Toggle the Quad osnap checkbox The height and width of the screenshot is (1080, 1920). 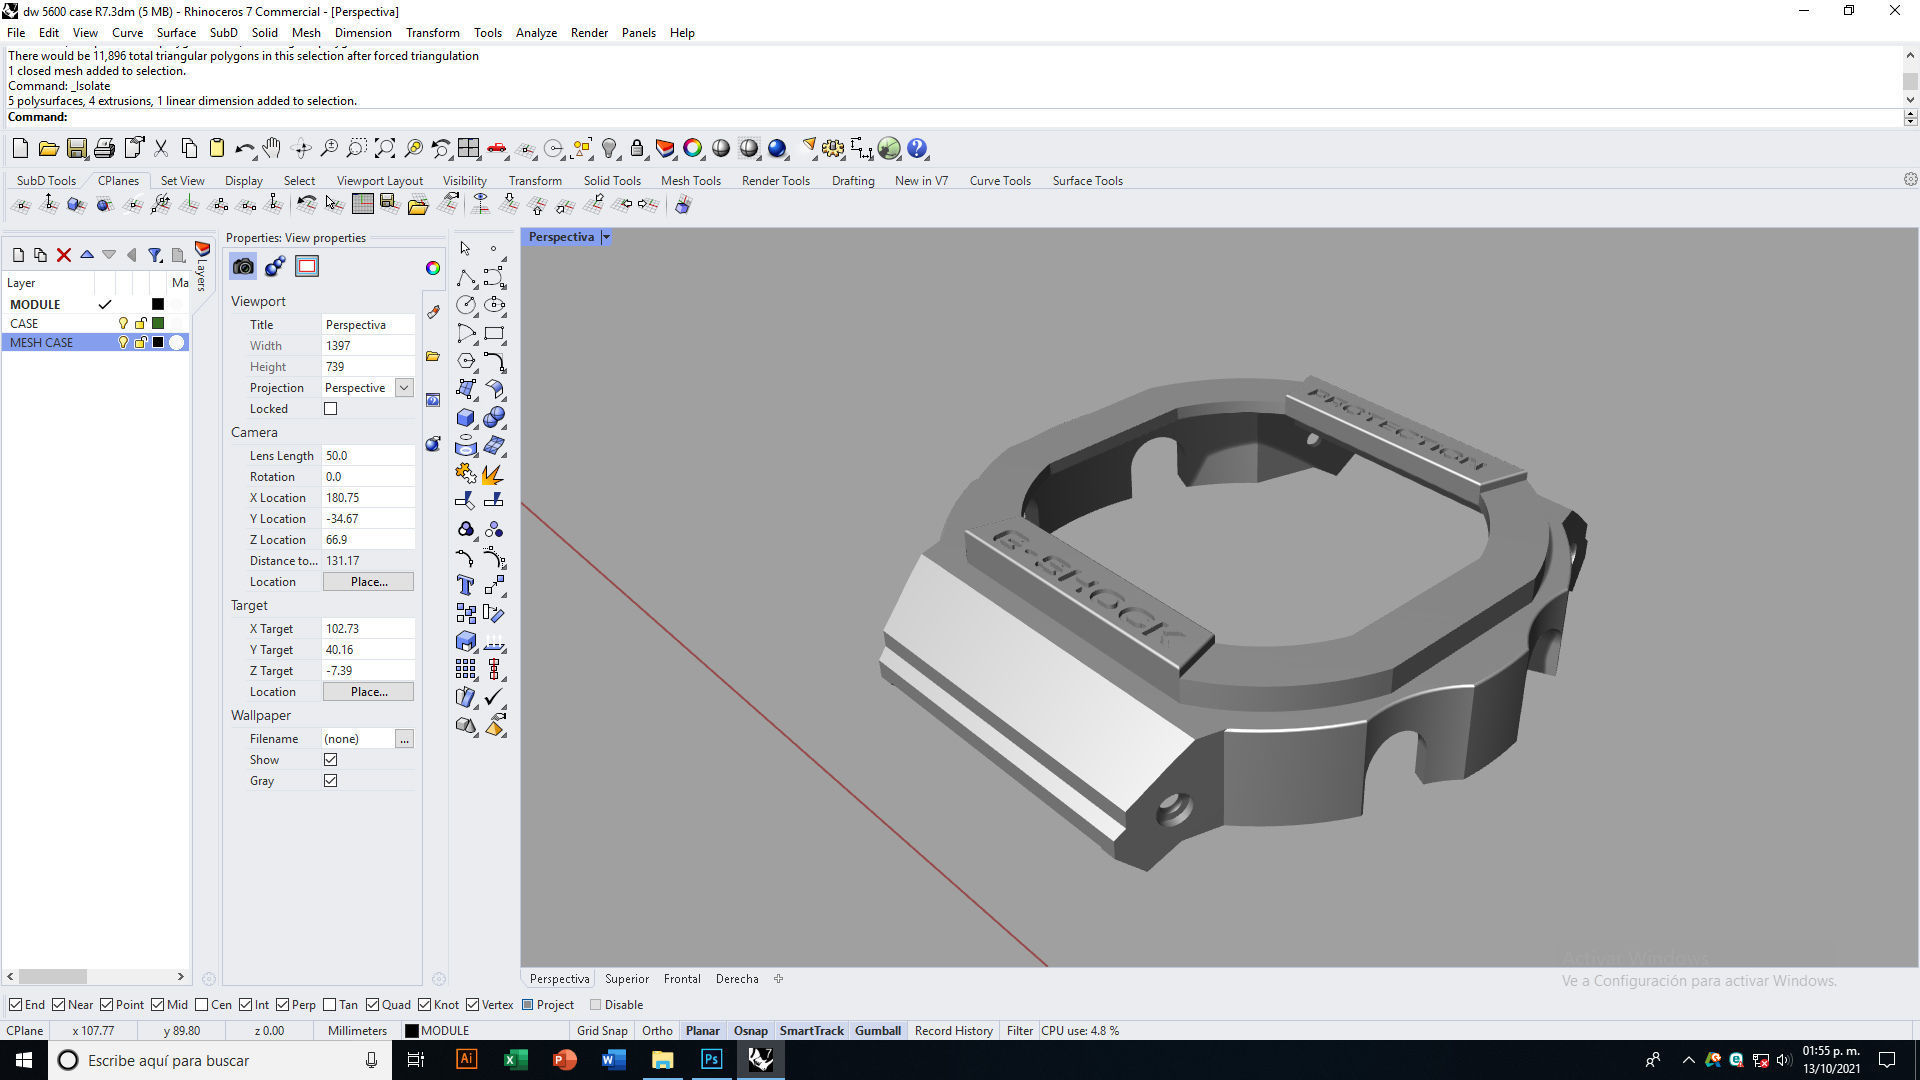(373, 1005)
